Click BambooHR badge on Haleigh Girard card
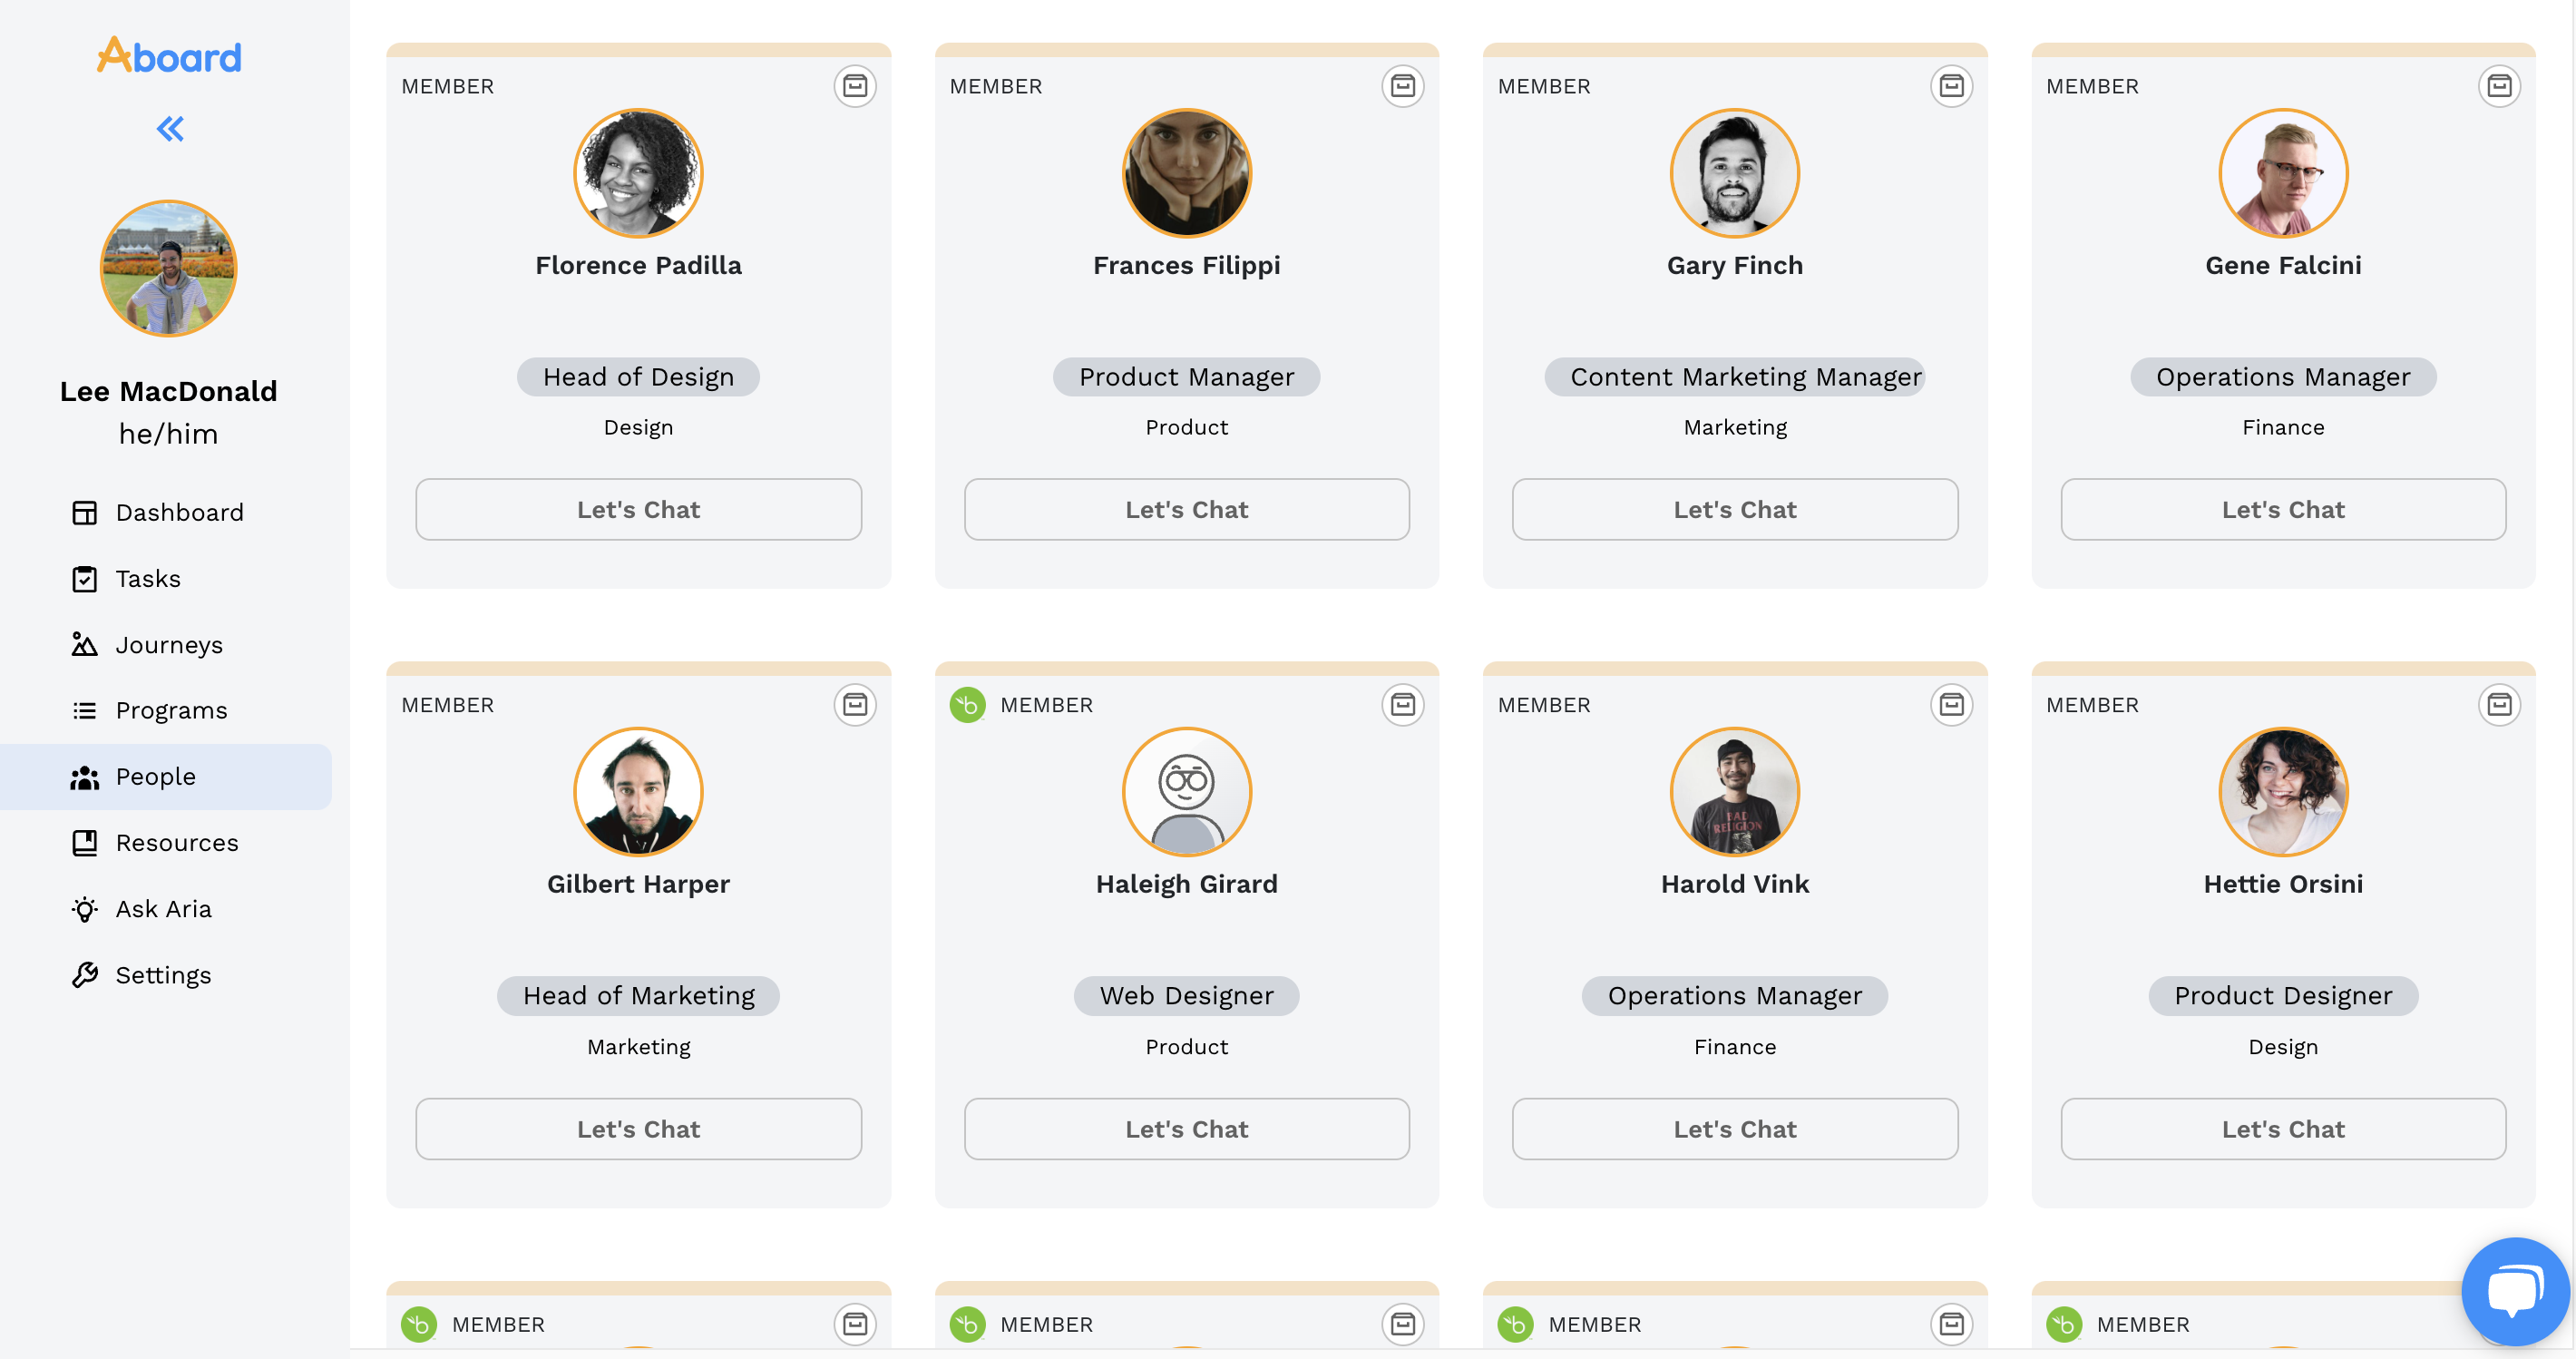 pos(967,705)
